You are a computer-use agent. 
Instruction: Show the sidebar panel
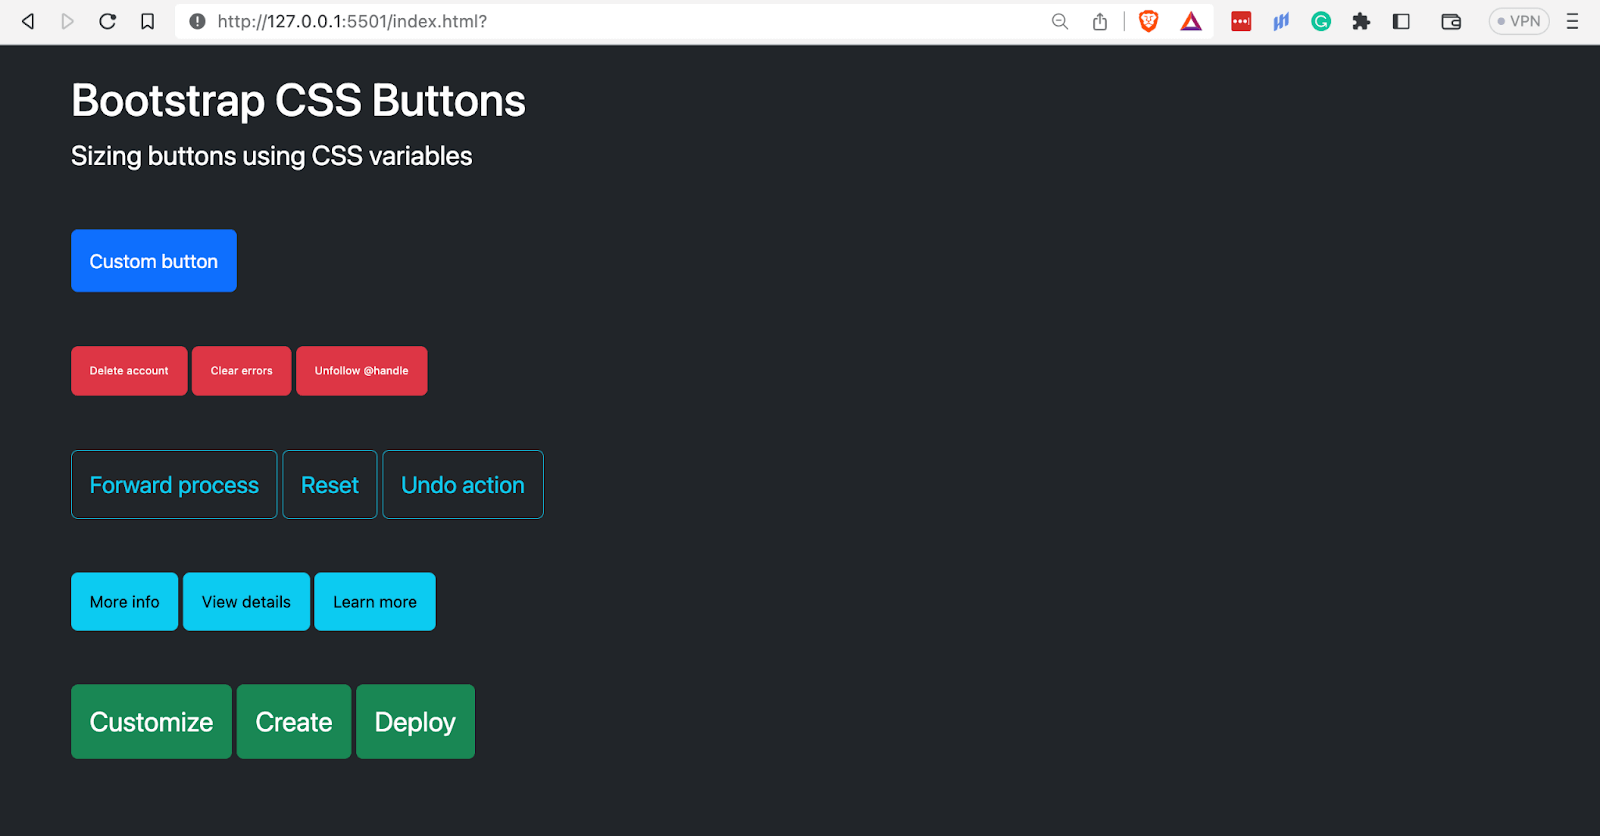point(1400,21)
